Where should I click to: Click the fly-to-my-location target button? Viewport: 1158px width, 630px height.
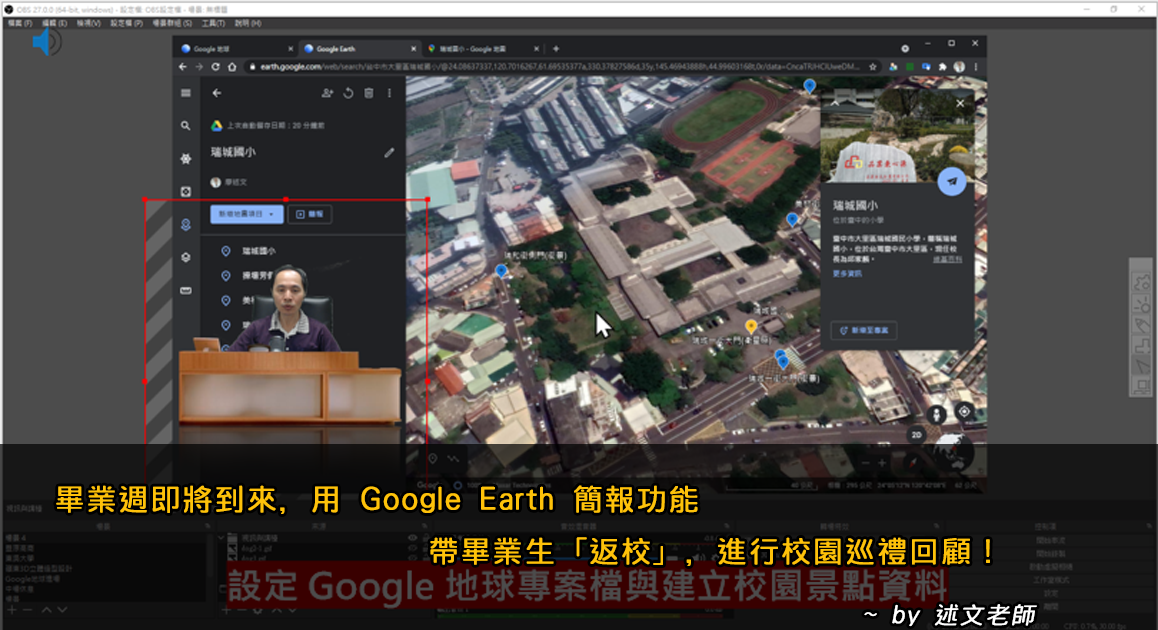coord(964,412)
